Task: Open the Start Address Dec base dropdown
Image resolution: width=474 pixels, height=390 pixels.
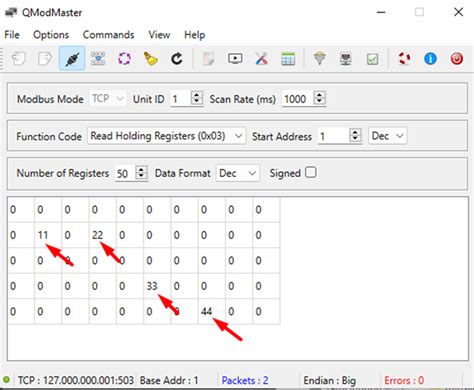Action: (x=387, y=136)
